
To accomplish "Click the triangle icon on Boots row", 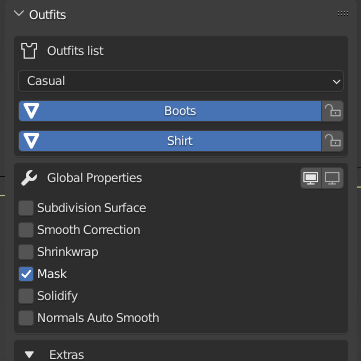I will [32, 111].
